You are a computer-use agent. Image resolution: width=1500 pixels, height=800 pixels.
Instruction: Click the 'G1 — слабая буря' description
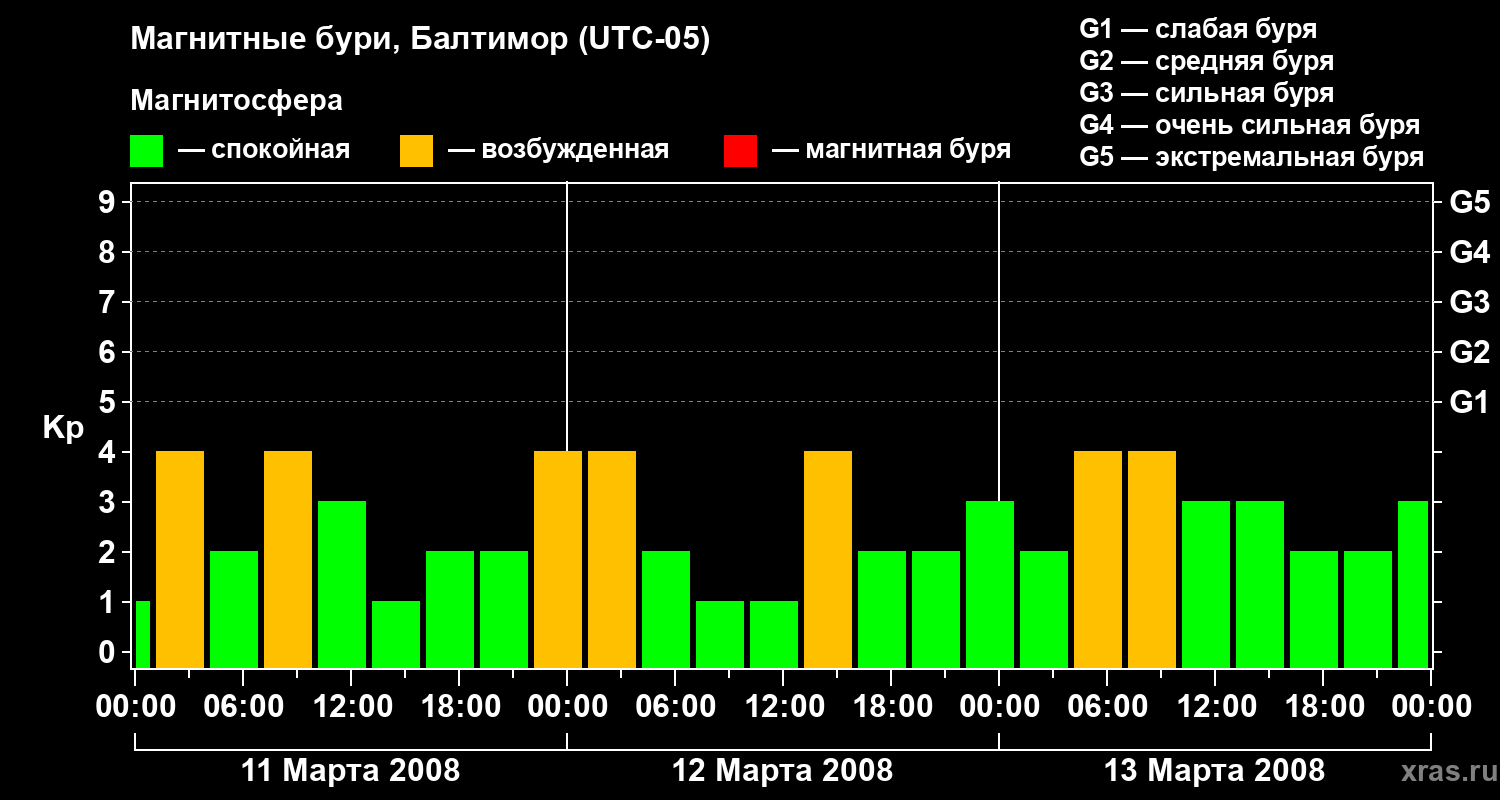[x=1198, y=29]
